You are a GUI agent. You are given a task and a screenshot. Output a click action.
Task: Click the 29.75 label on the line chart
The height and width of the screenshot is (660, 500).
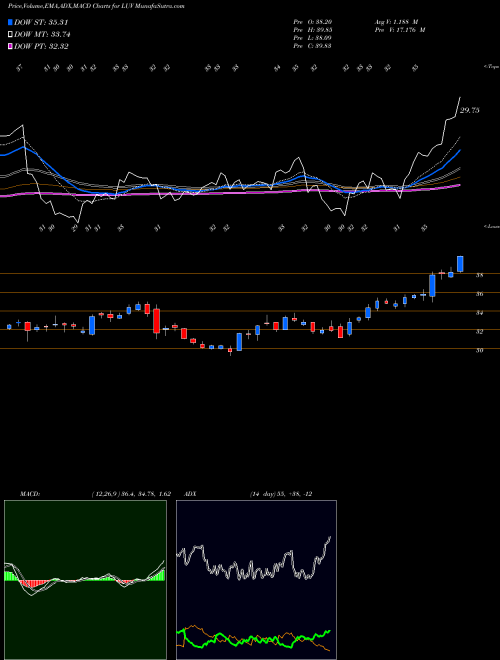pos(470,110)
